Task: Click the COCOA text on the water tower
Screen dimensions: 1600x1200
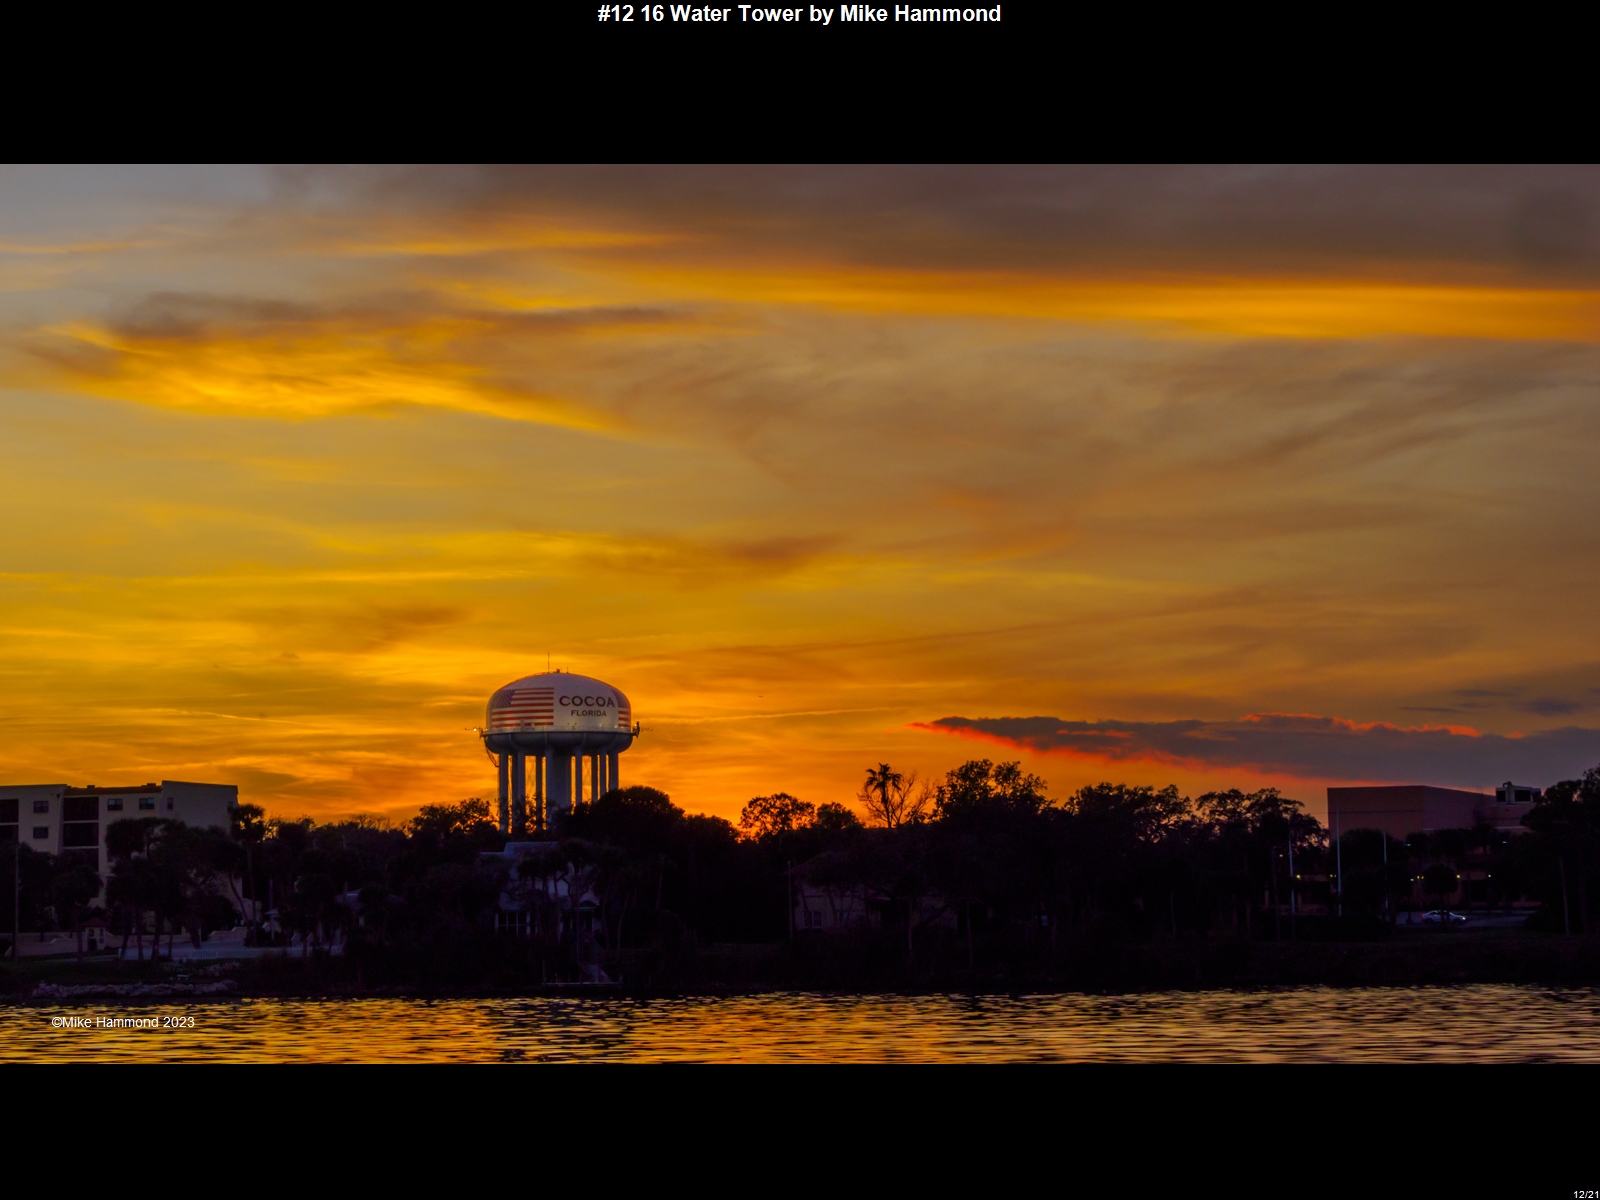Action: click(587, 701)
